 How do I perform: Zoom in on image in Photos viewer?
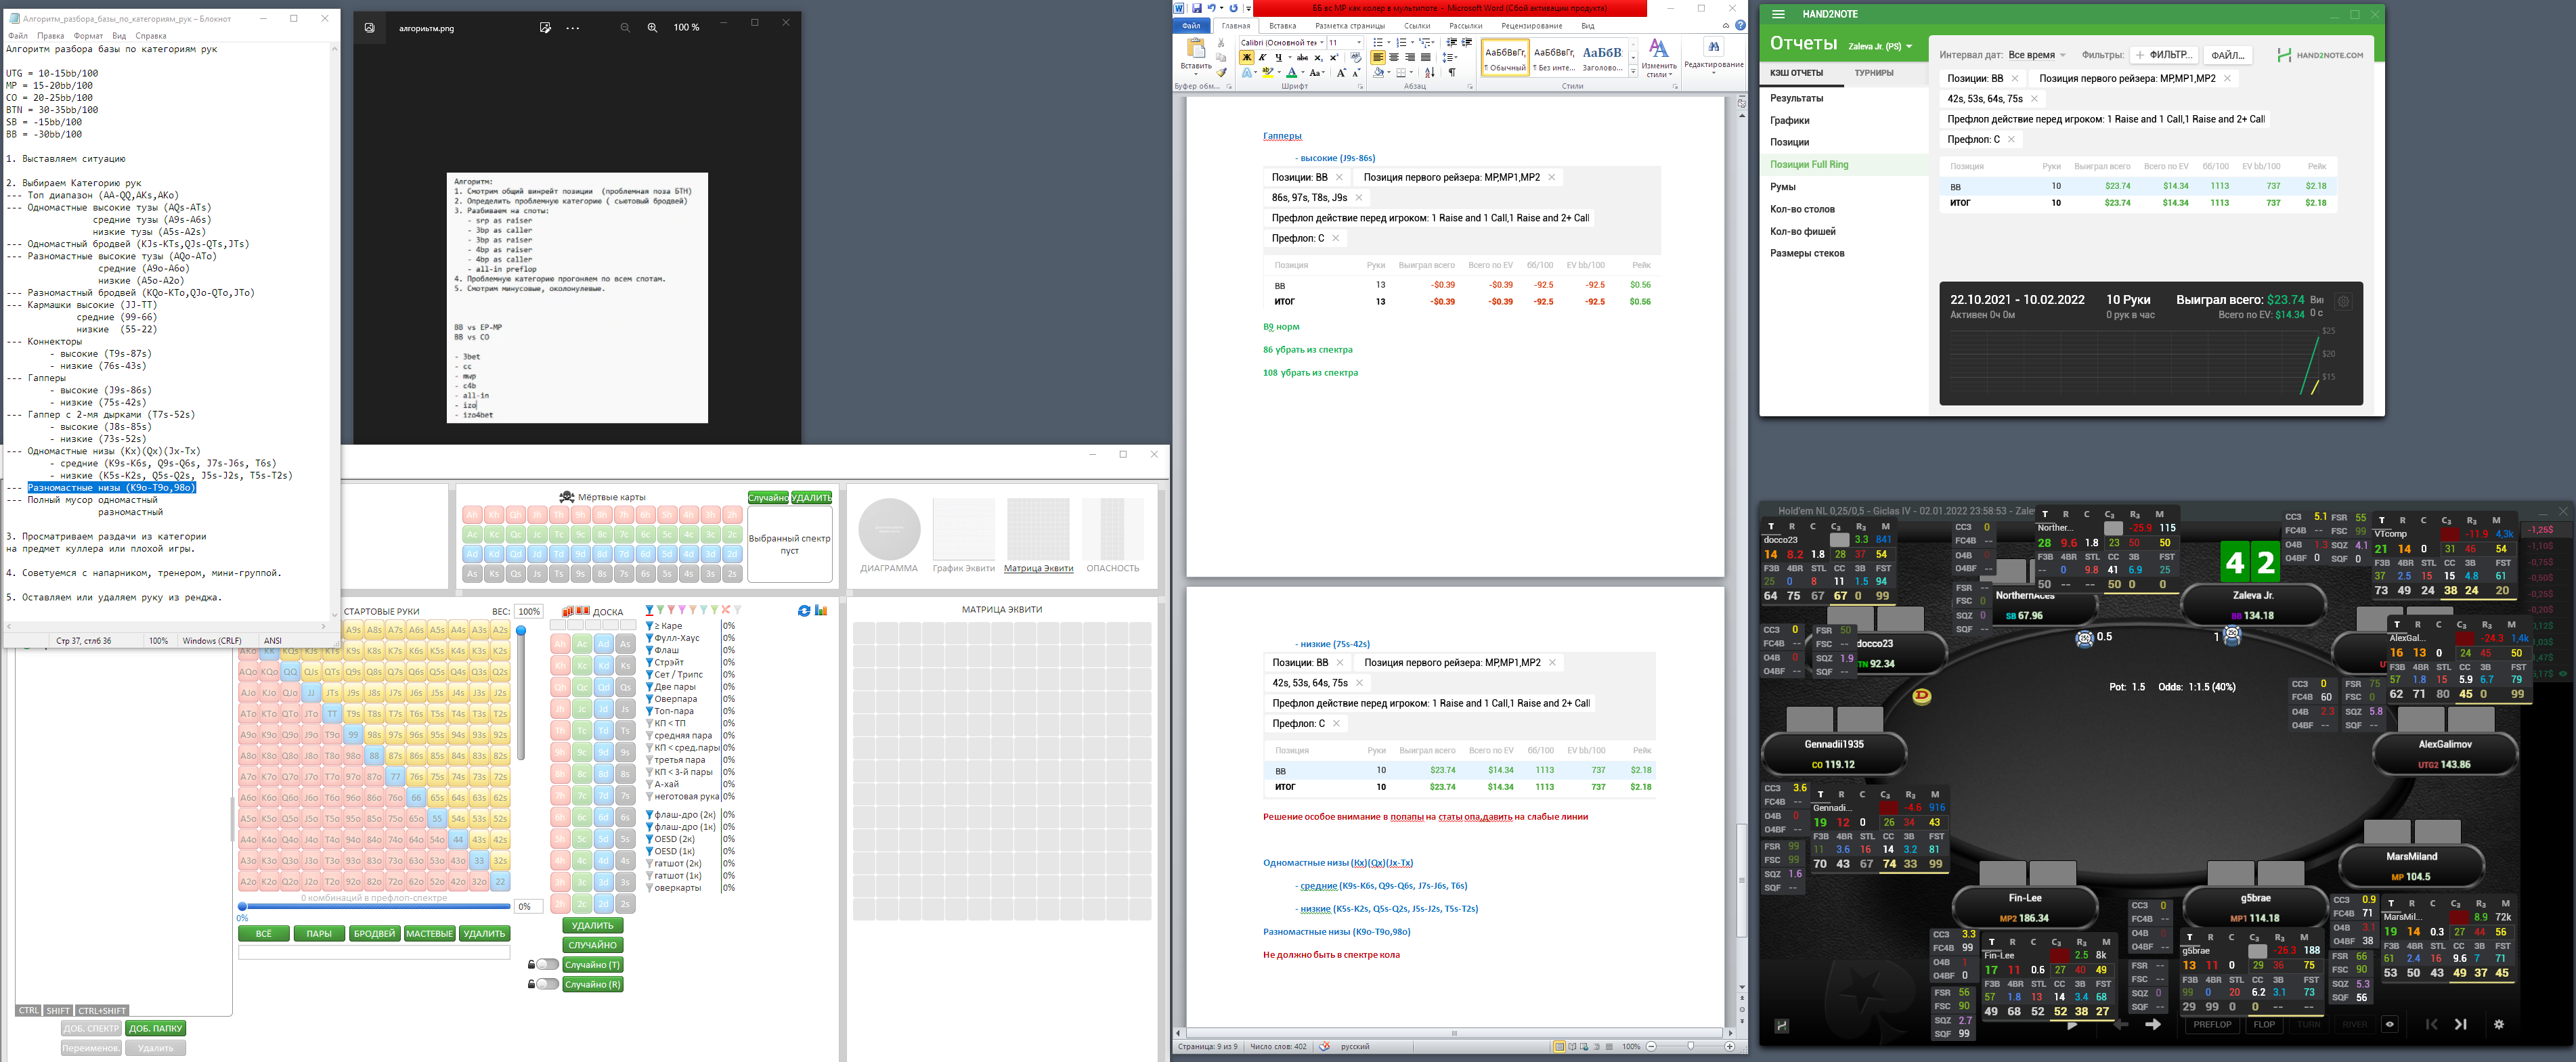pos(652,28)
